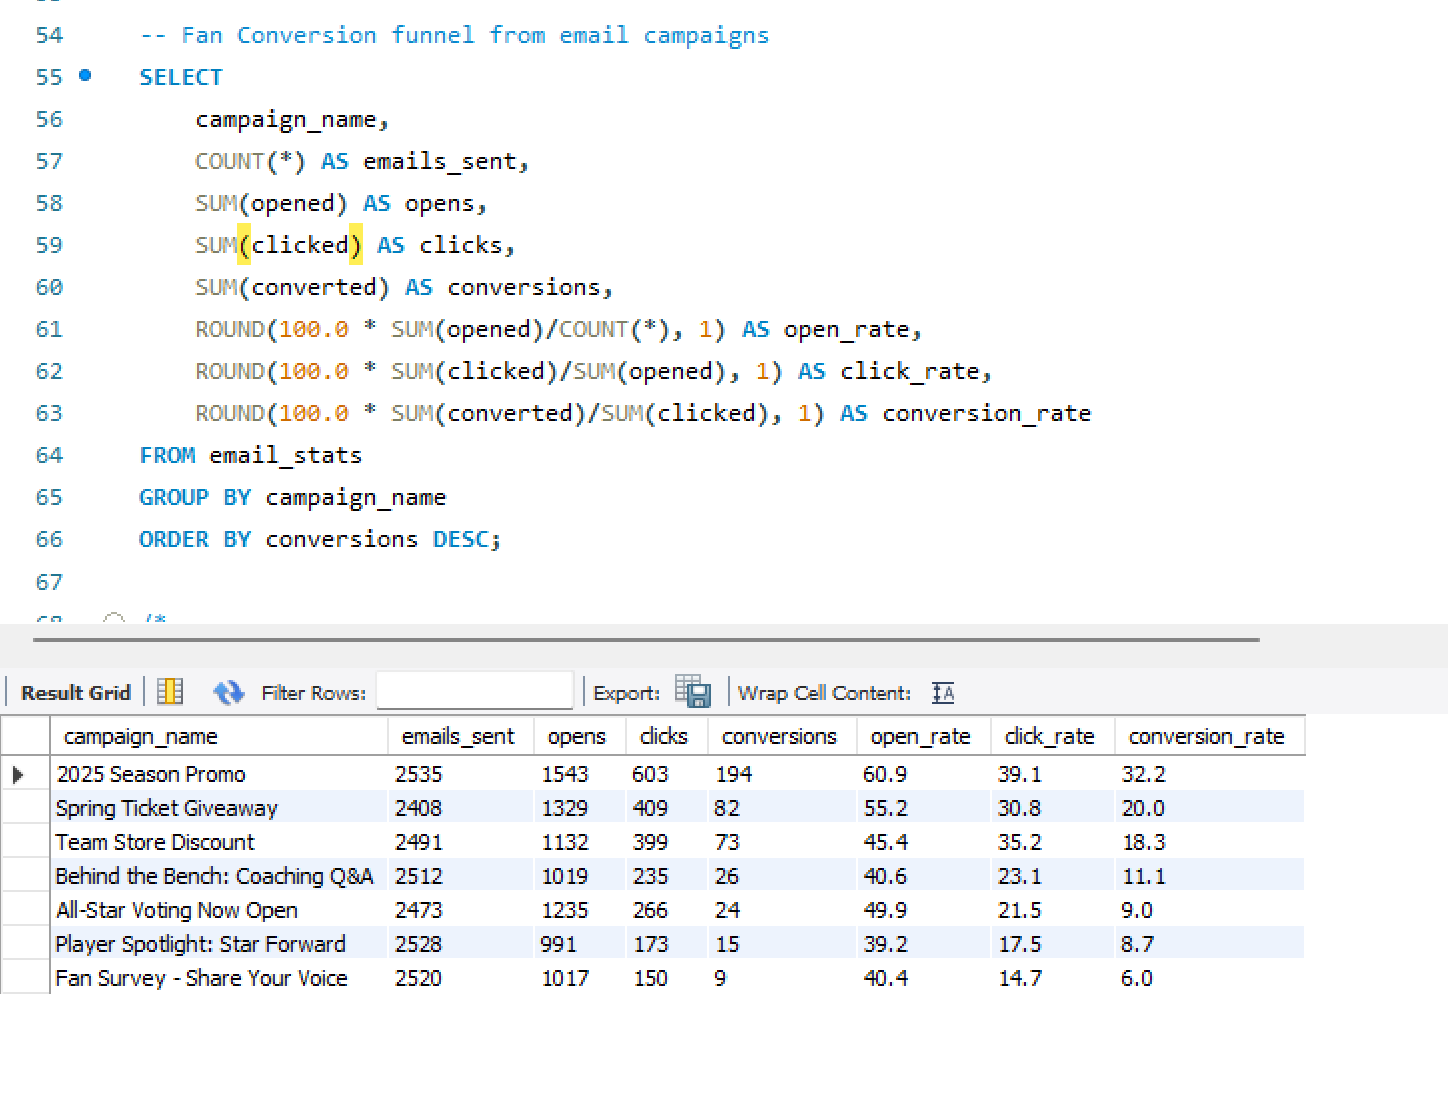Image resolution: width=1448 pixels, height=1118 pixels.
Task: Click the conversion_rate column header
Action: pyautogui.click(x=1206, y=737)
